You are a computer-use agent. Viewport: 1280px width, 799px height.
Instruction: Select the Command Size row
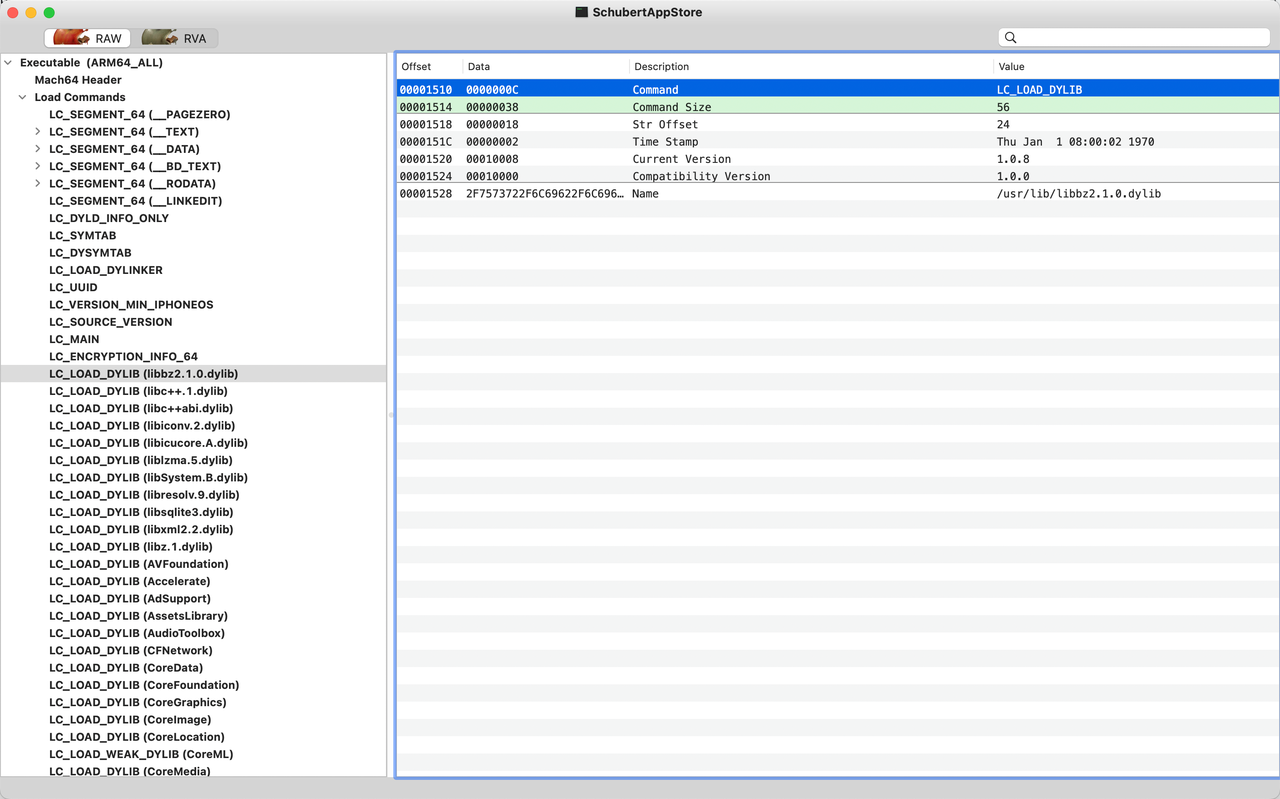point(838,107)
